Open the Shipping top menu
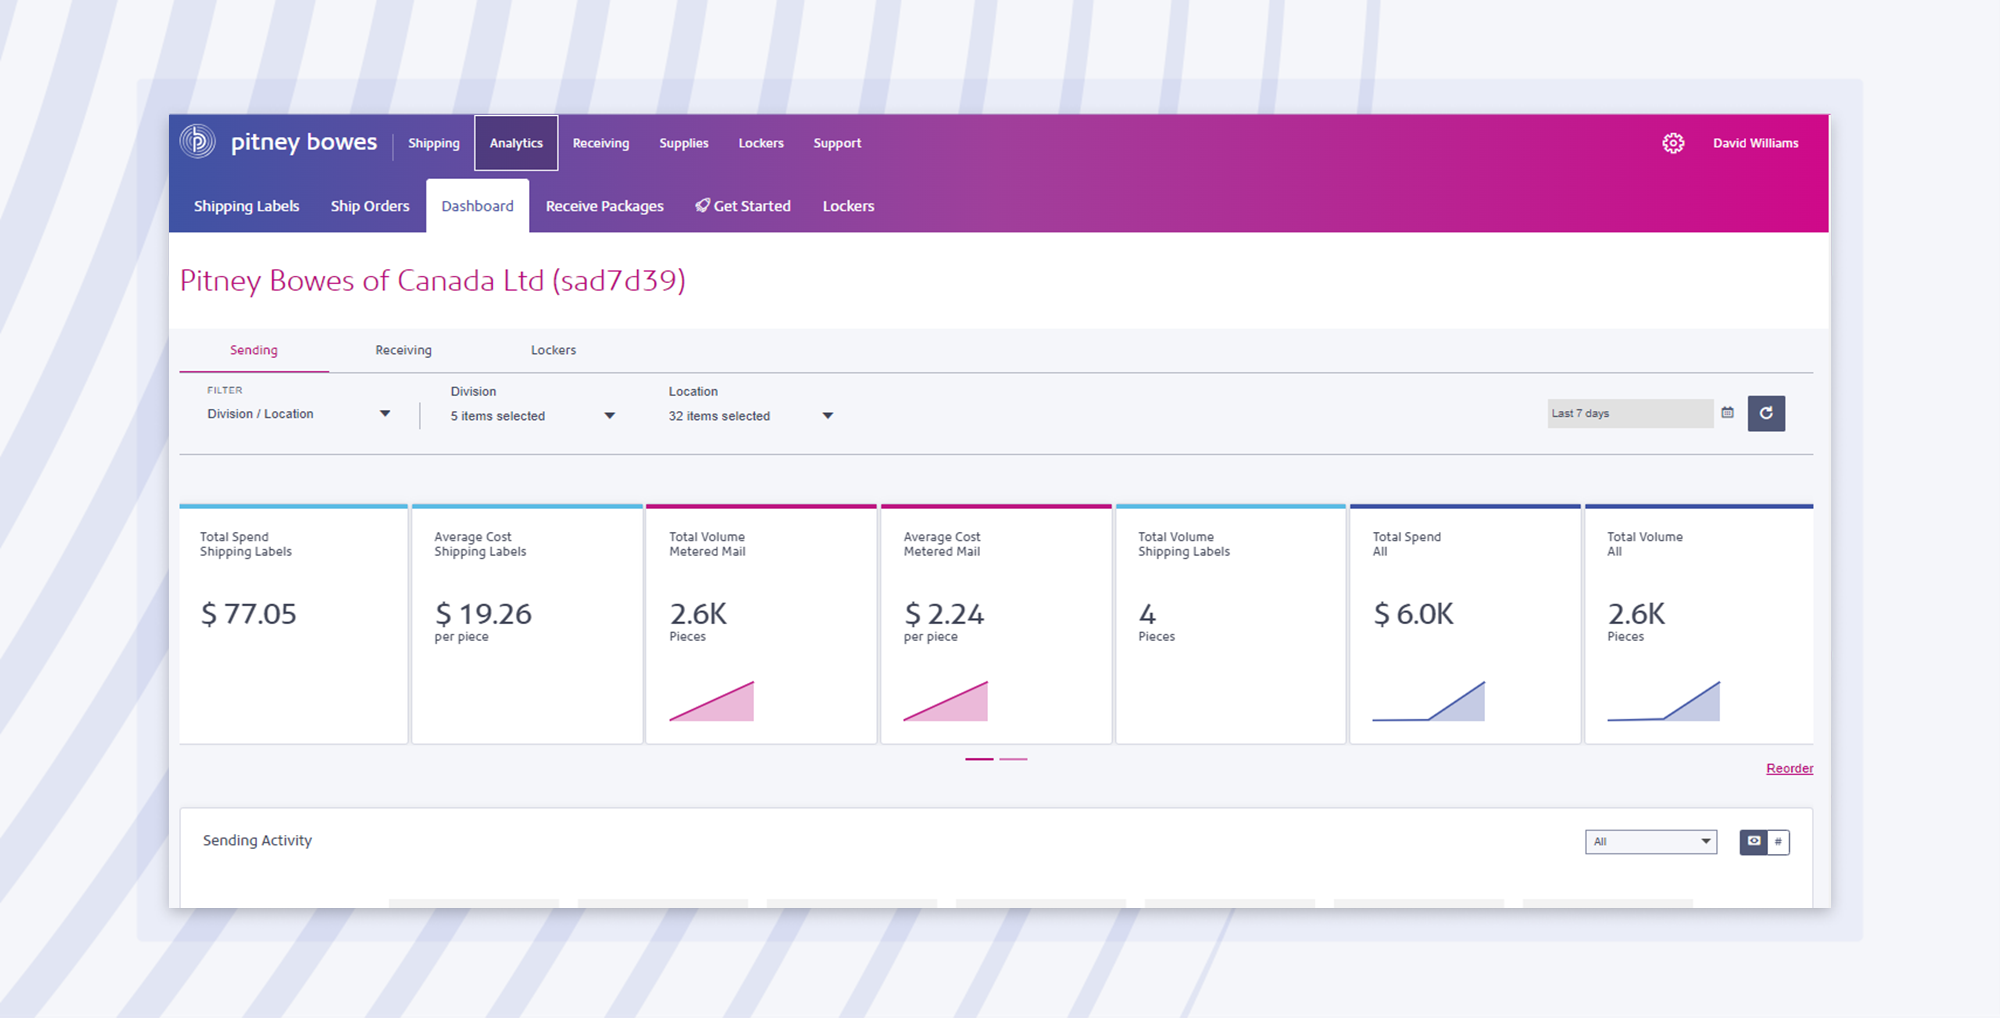This screenshot has width=2000, height=1018. [x=434, y=143]
